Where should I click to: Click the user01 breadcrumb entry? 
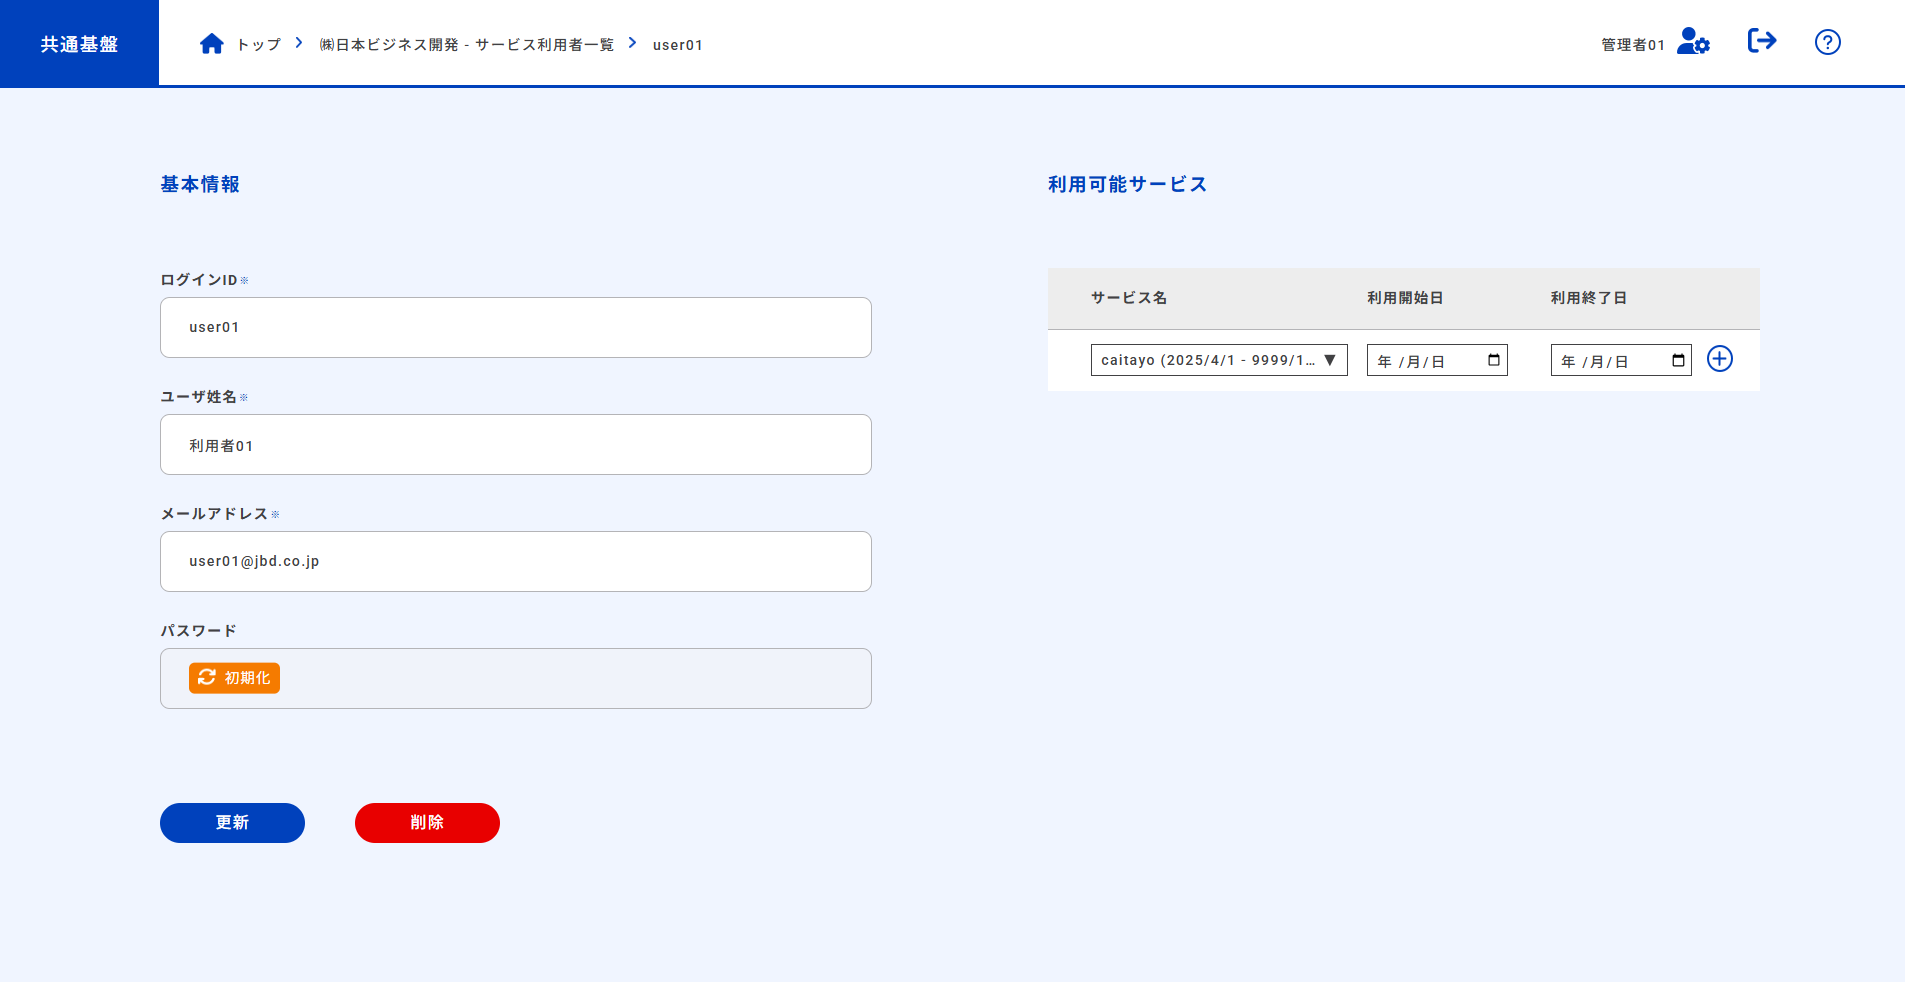[677, 44]
